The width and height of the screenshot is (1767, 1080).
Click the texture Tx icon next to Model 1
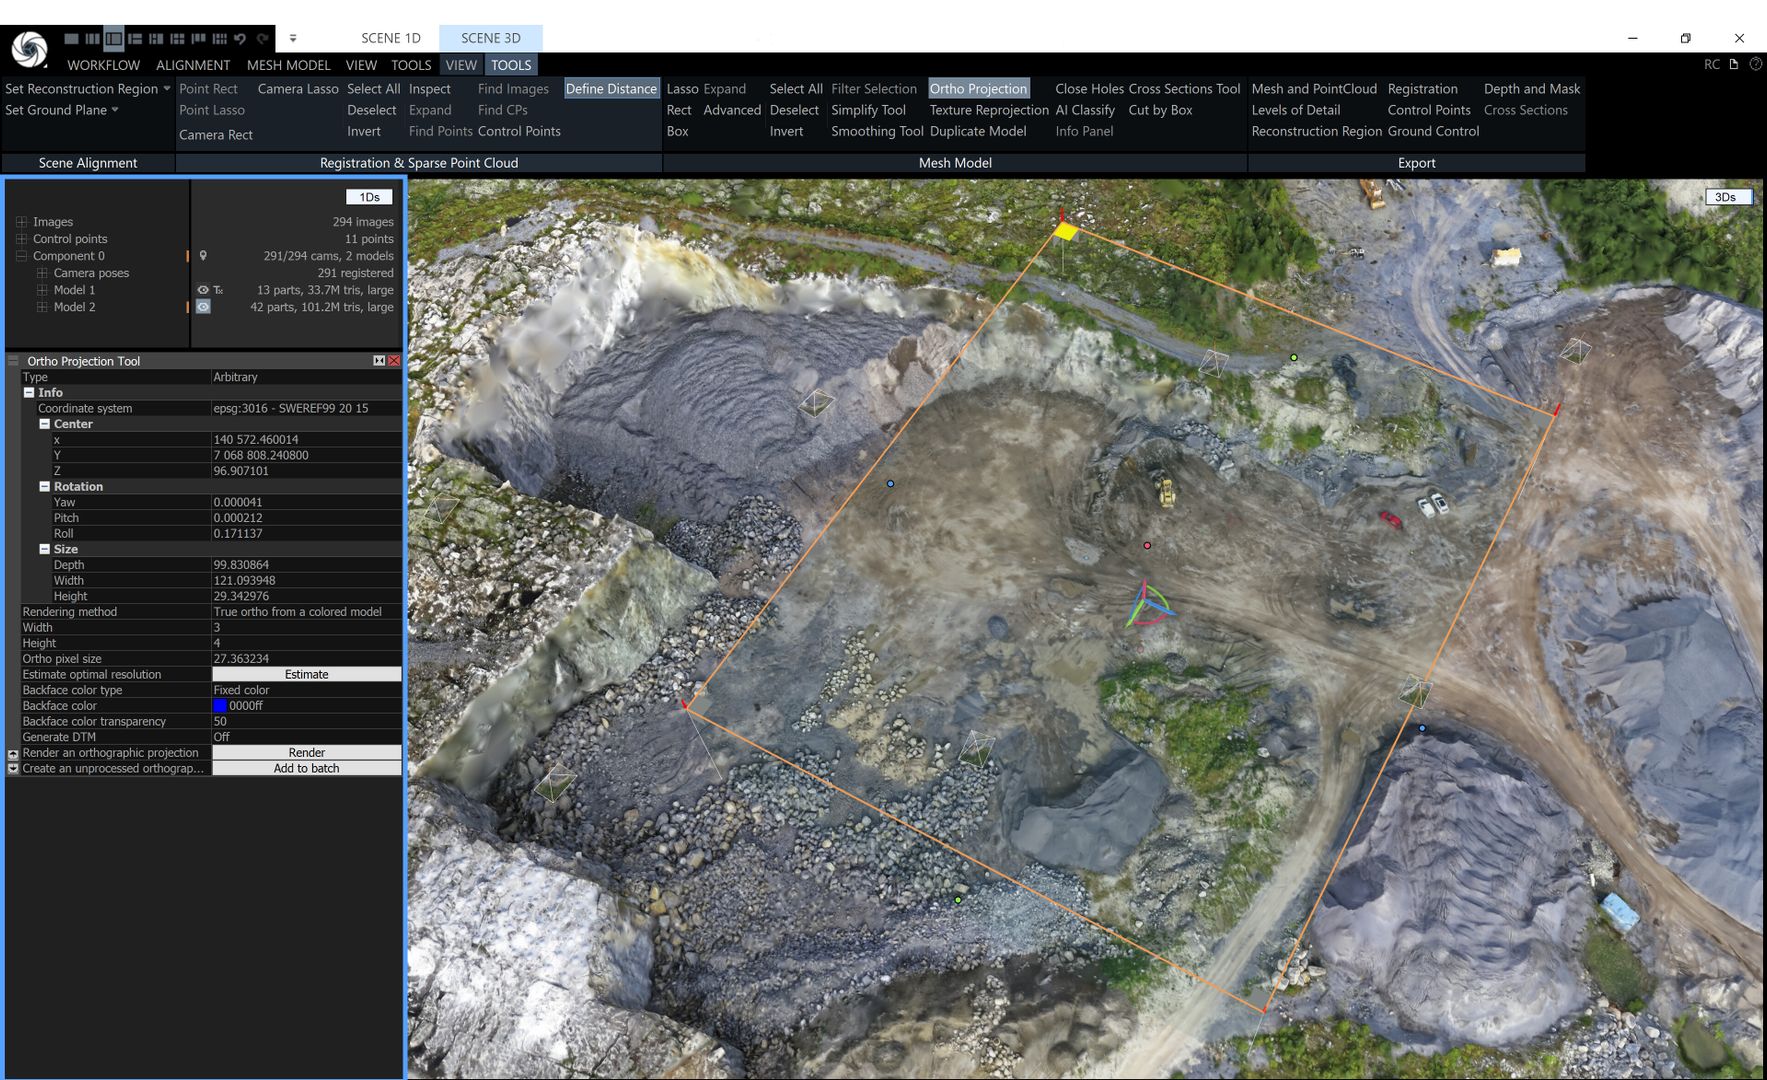[219, 289]
